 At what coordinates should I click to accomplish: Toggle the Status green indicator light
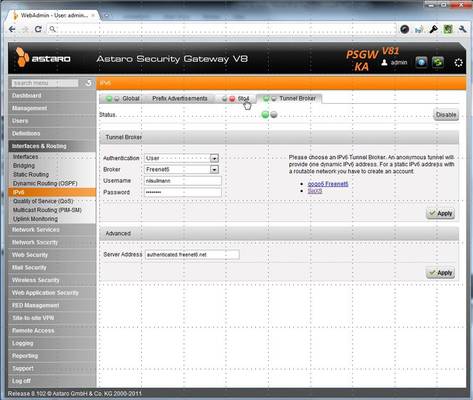(265, 115)
